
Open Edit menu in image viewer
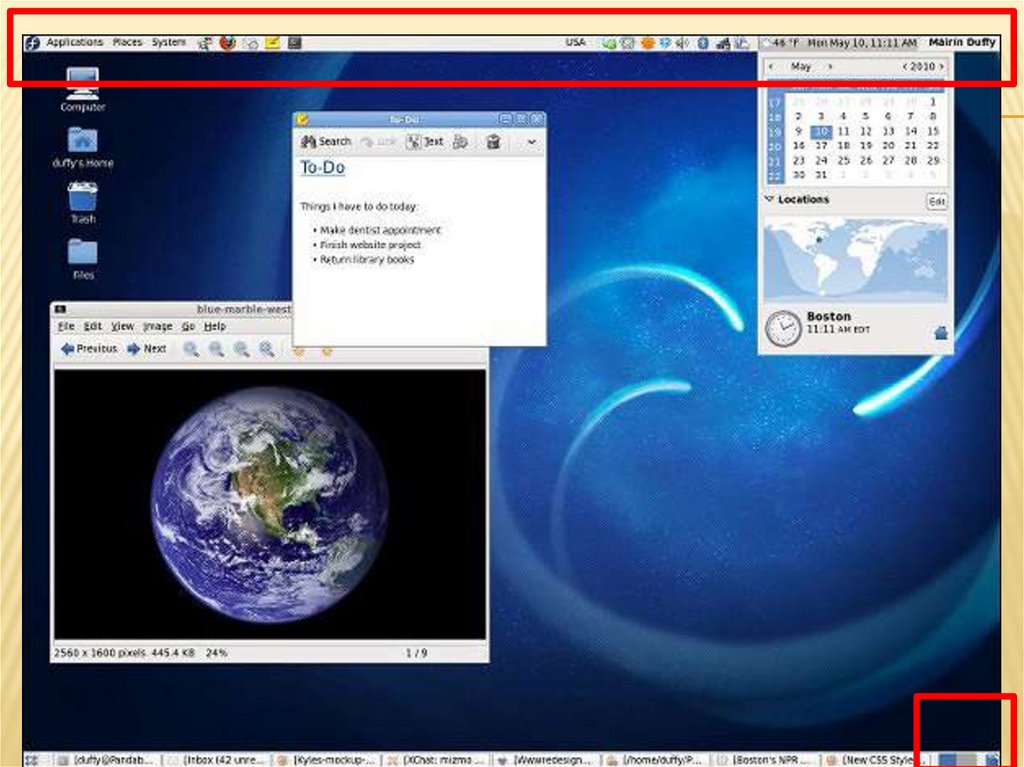coord(93,326)
